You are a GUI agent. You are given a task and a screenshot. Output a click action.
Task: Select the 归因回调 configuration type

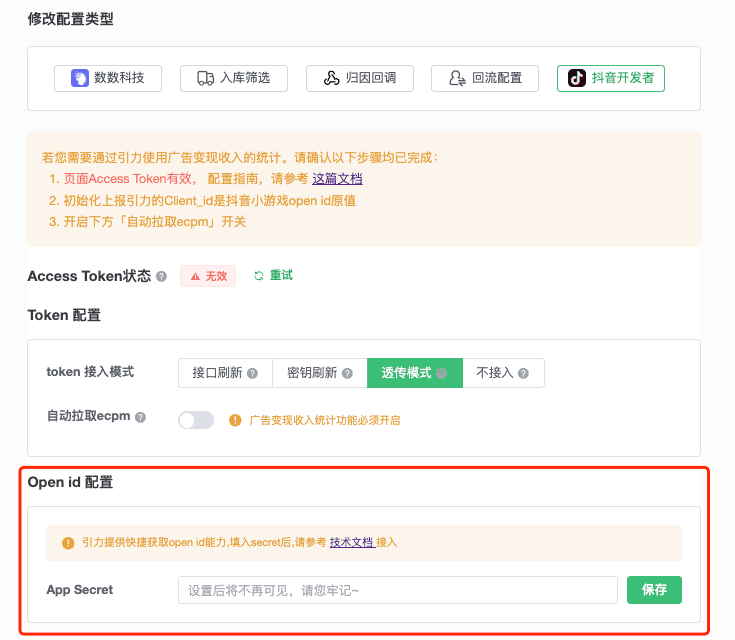(360, 78)
